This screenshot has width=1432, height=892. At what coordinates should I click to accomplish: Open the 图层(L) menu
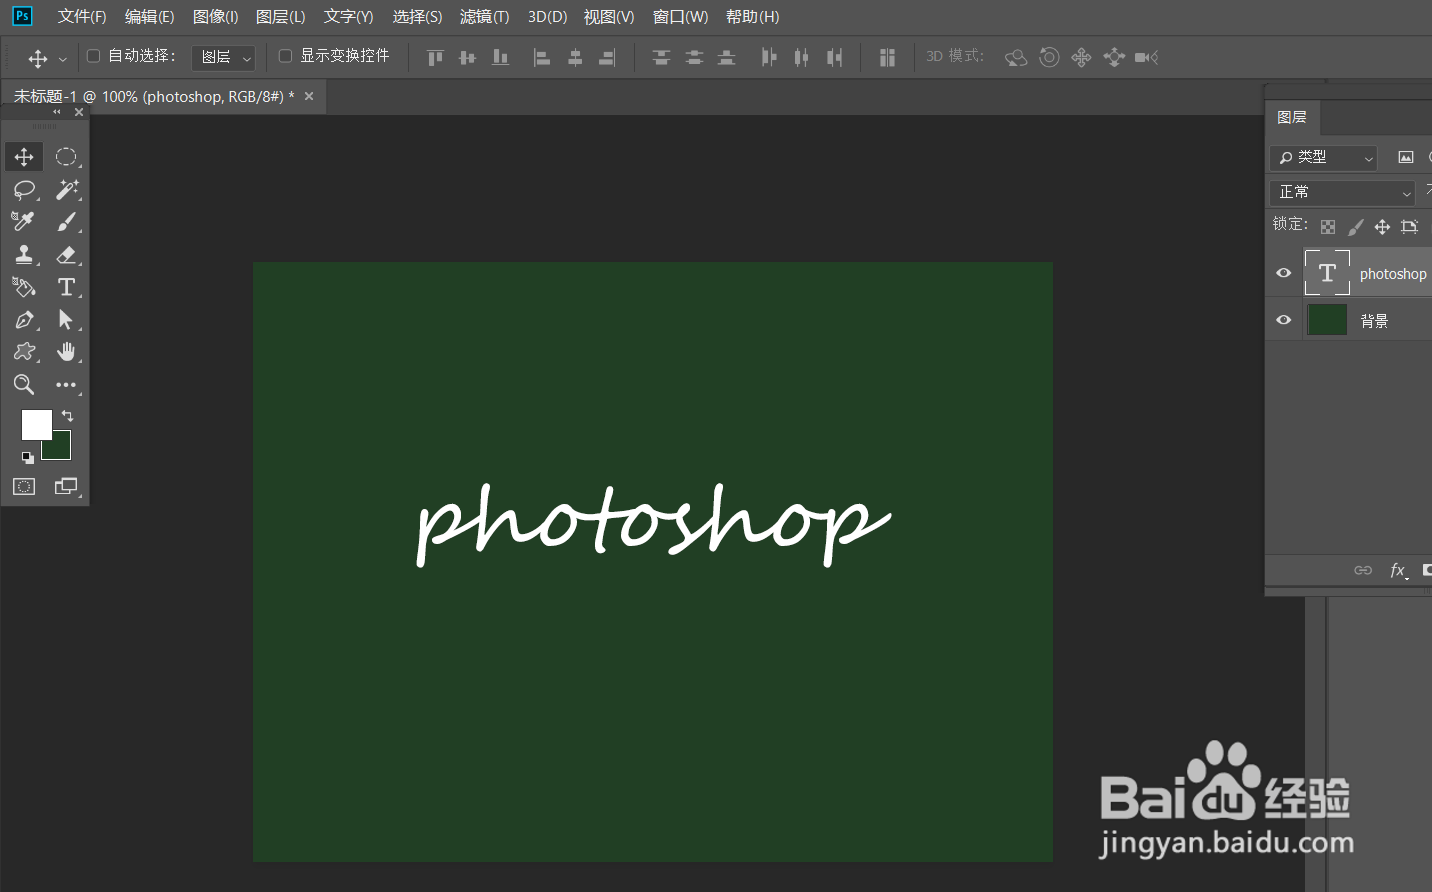click(280, 17)
